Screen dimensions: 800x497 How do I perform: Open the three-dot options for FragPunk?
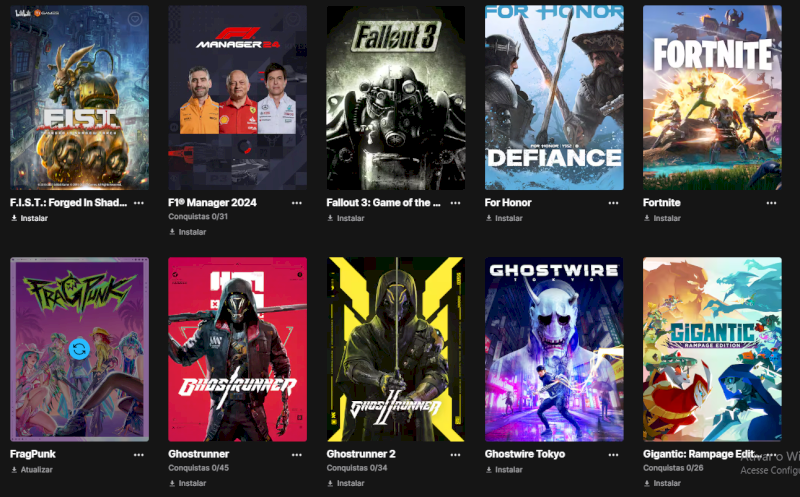[138, 455]
